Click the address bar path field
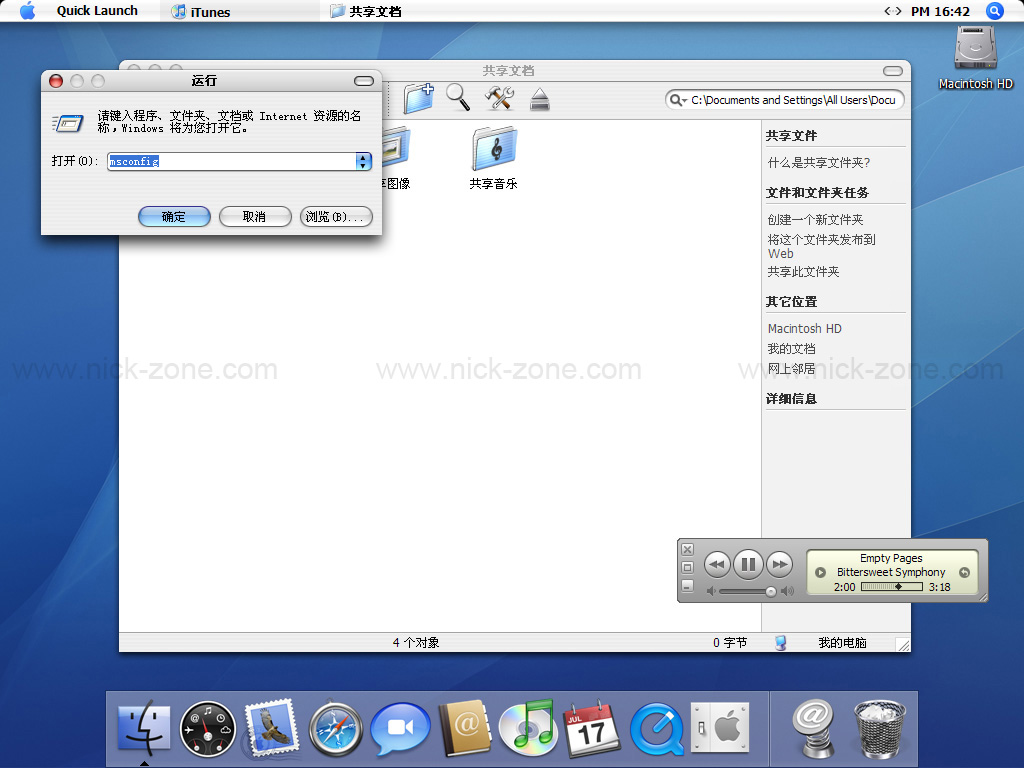 point(793,100)
